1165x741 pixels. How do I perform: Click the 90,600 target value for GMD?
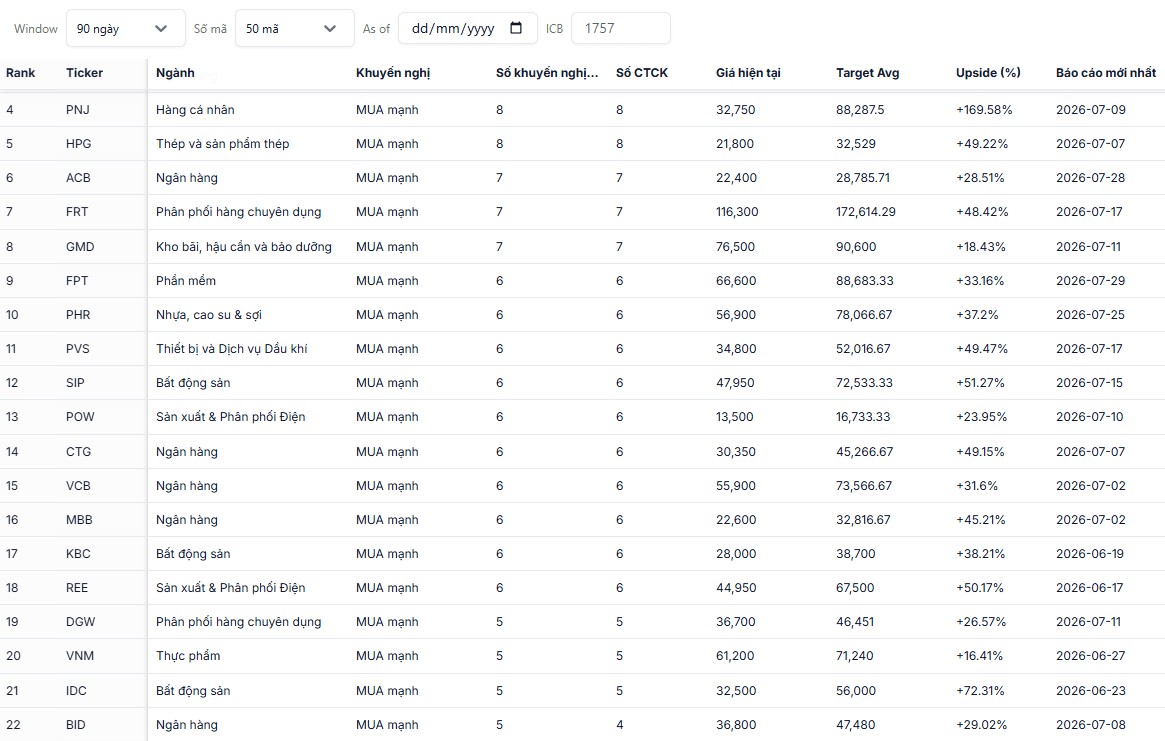coord(856,247)
